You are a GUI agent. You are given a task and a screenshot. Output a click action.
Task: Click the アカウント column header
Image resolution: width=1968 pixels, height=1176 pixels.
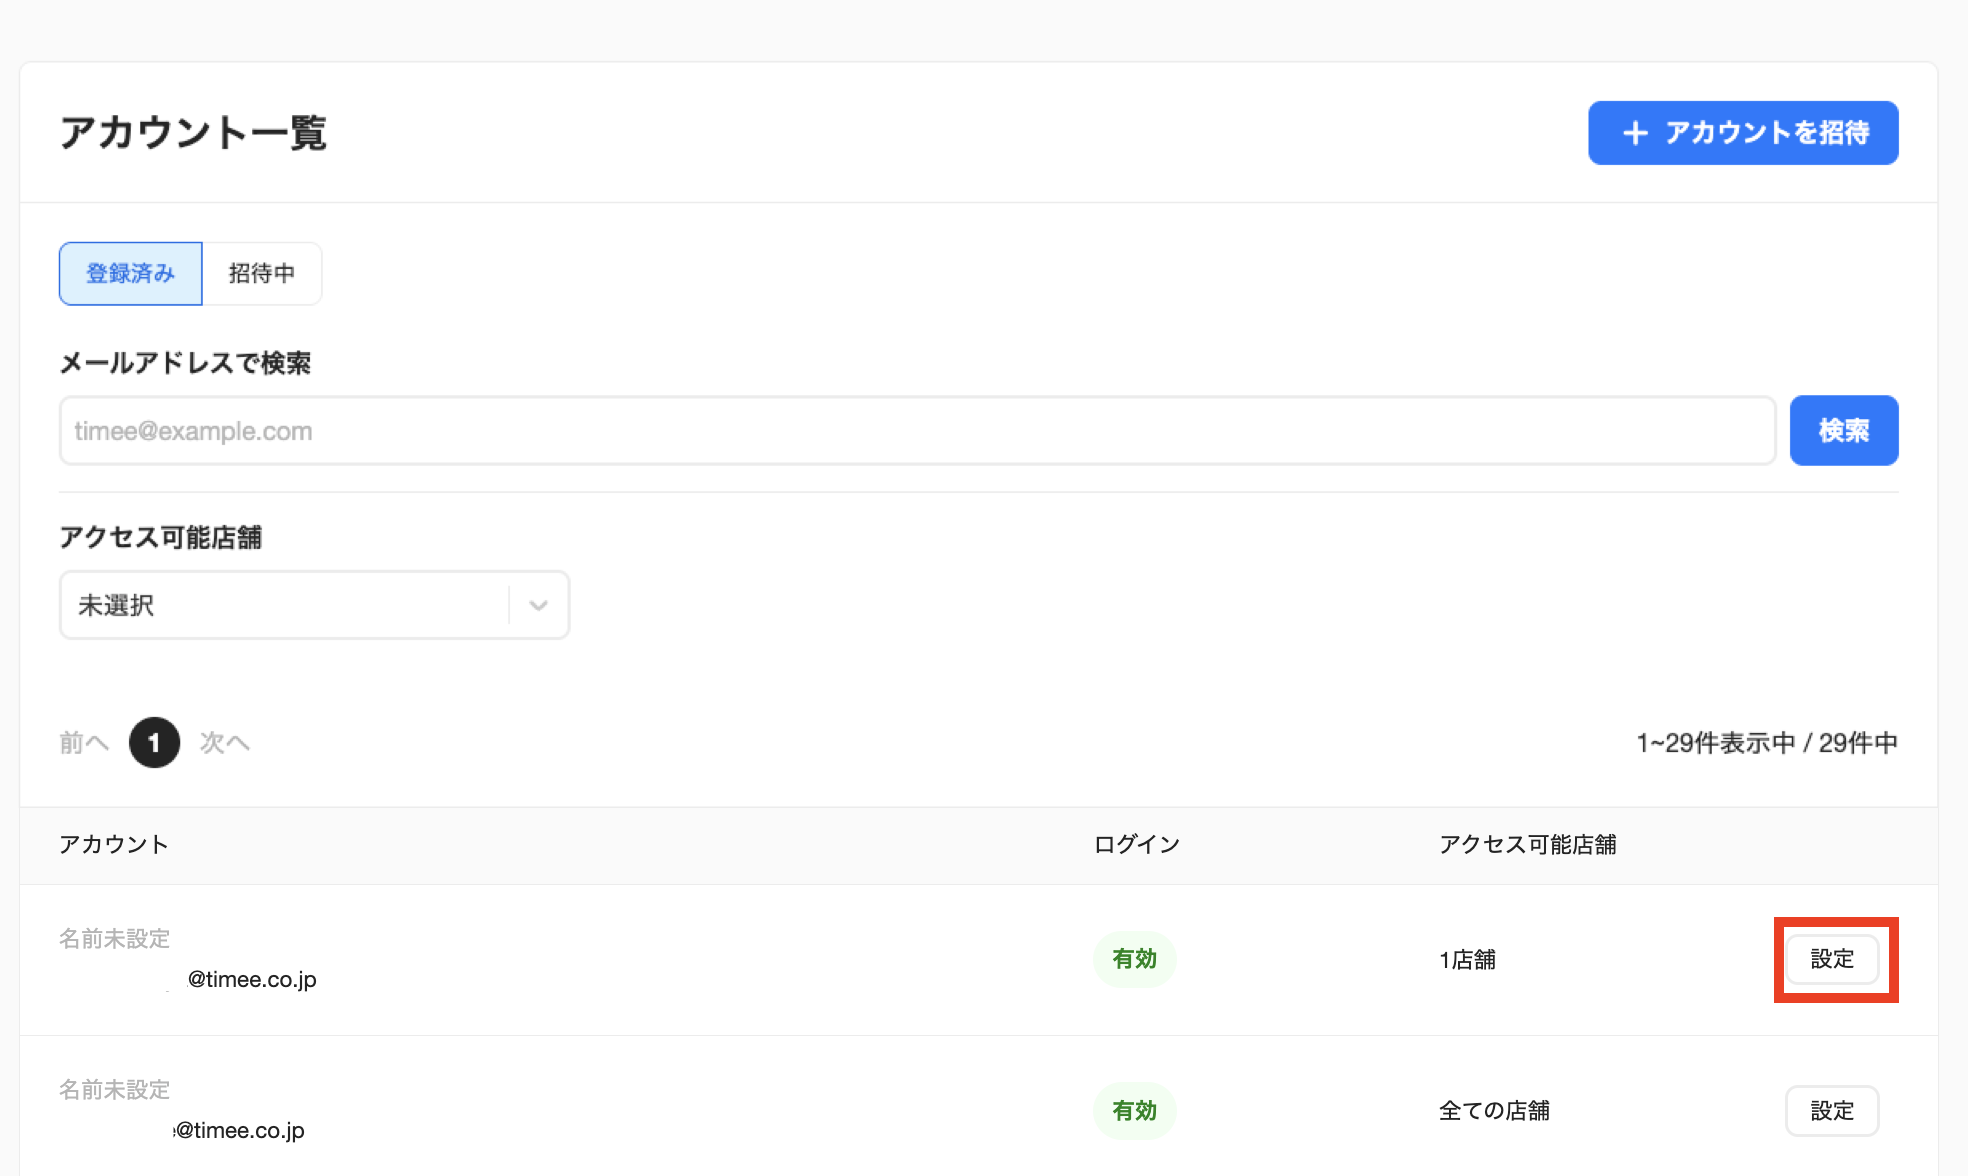coord(113,845)
